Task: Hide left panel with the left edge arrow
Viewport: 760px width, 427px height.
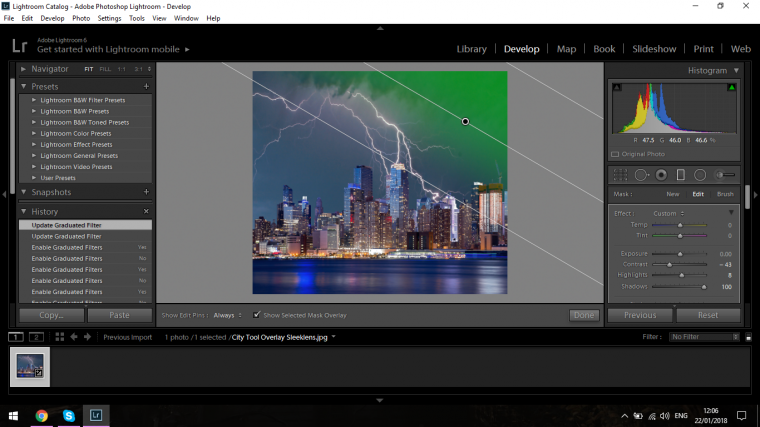Action: (x=4, y=194)
